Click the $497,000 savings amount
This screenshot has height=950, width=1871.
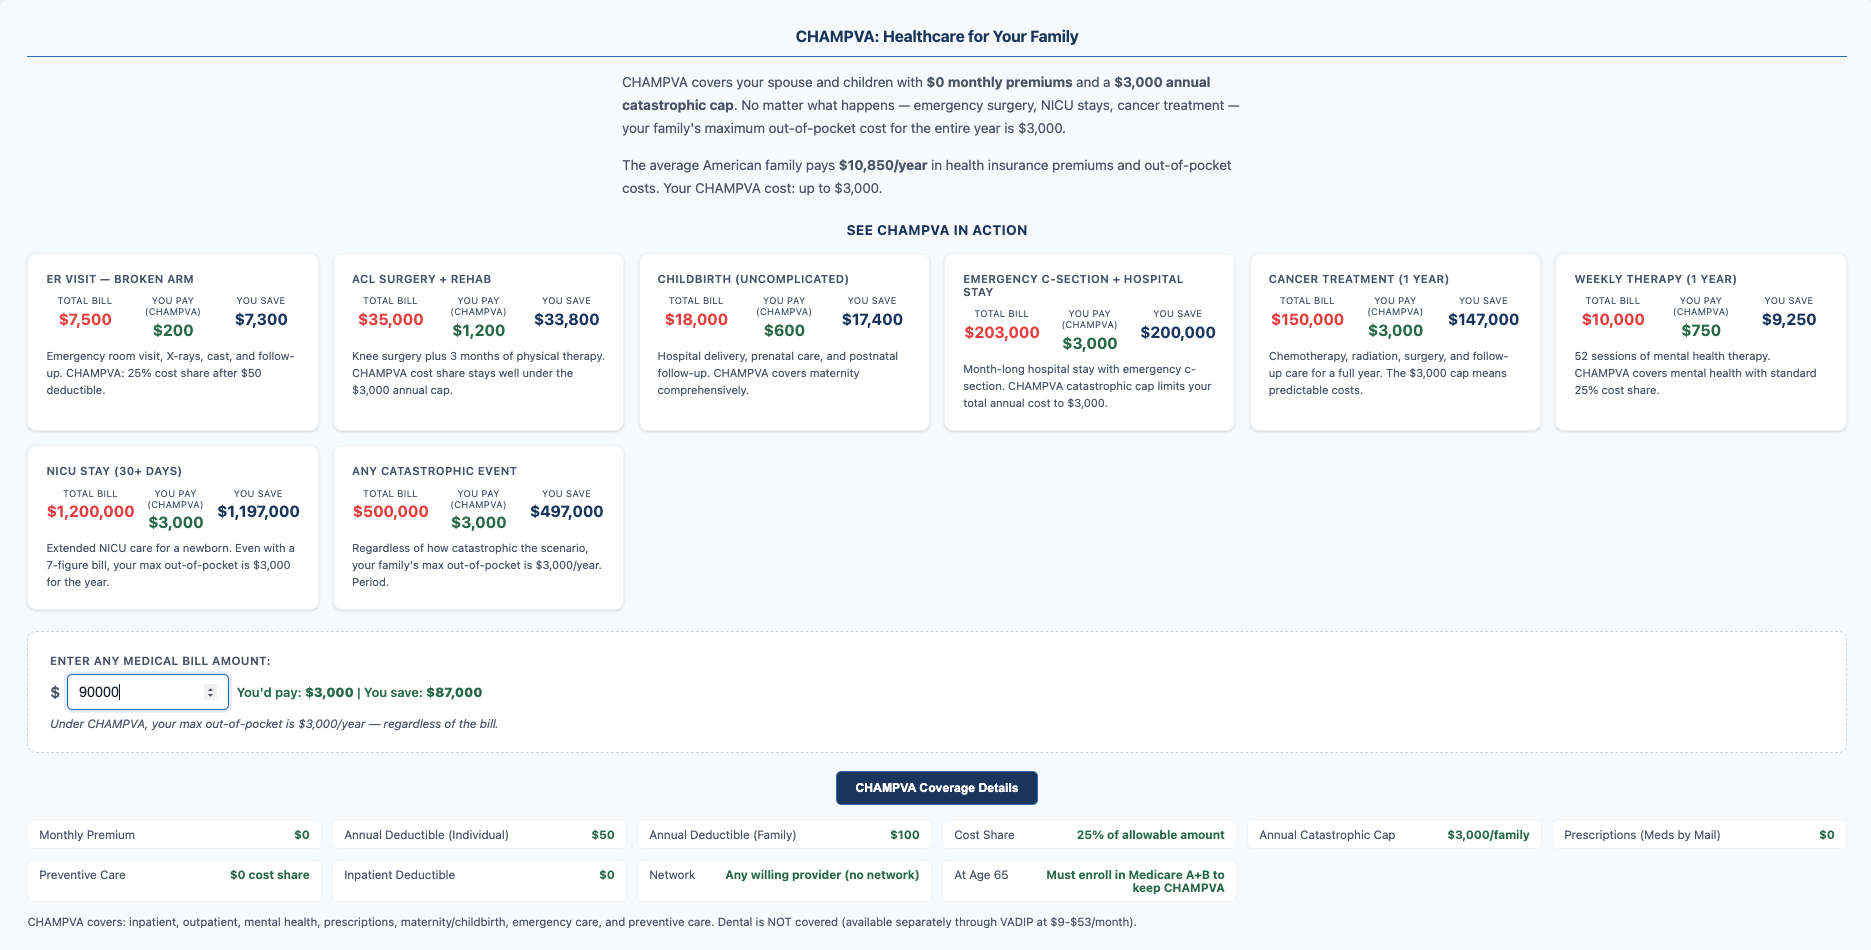click(567, 512)
